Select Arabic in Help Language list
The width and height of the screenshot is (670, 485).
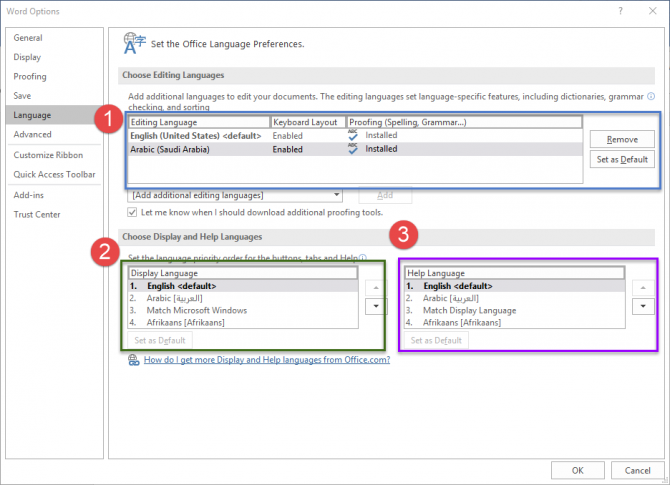[x=515, y=298]
